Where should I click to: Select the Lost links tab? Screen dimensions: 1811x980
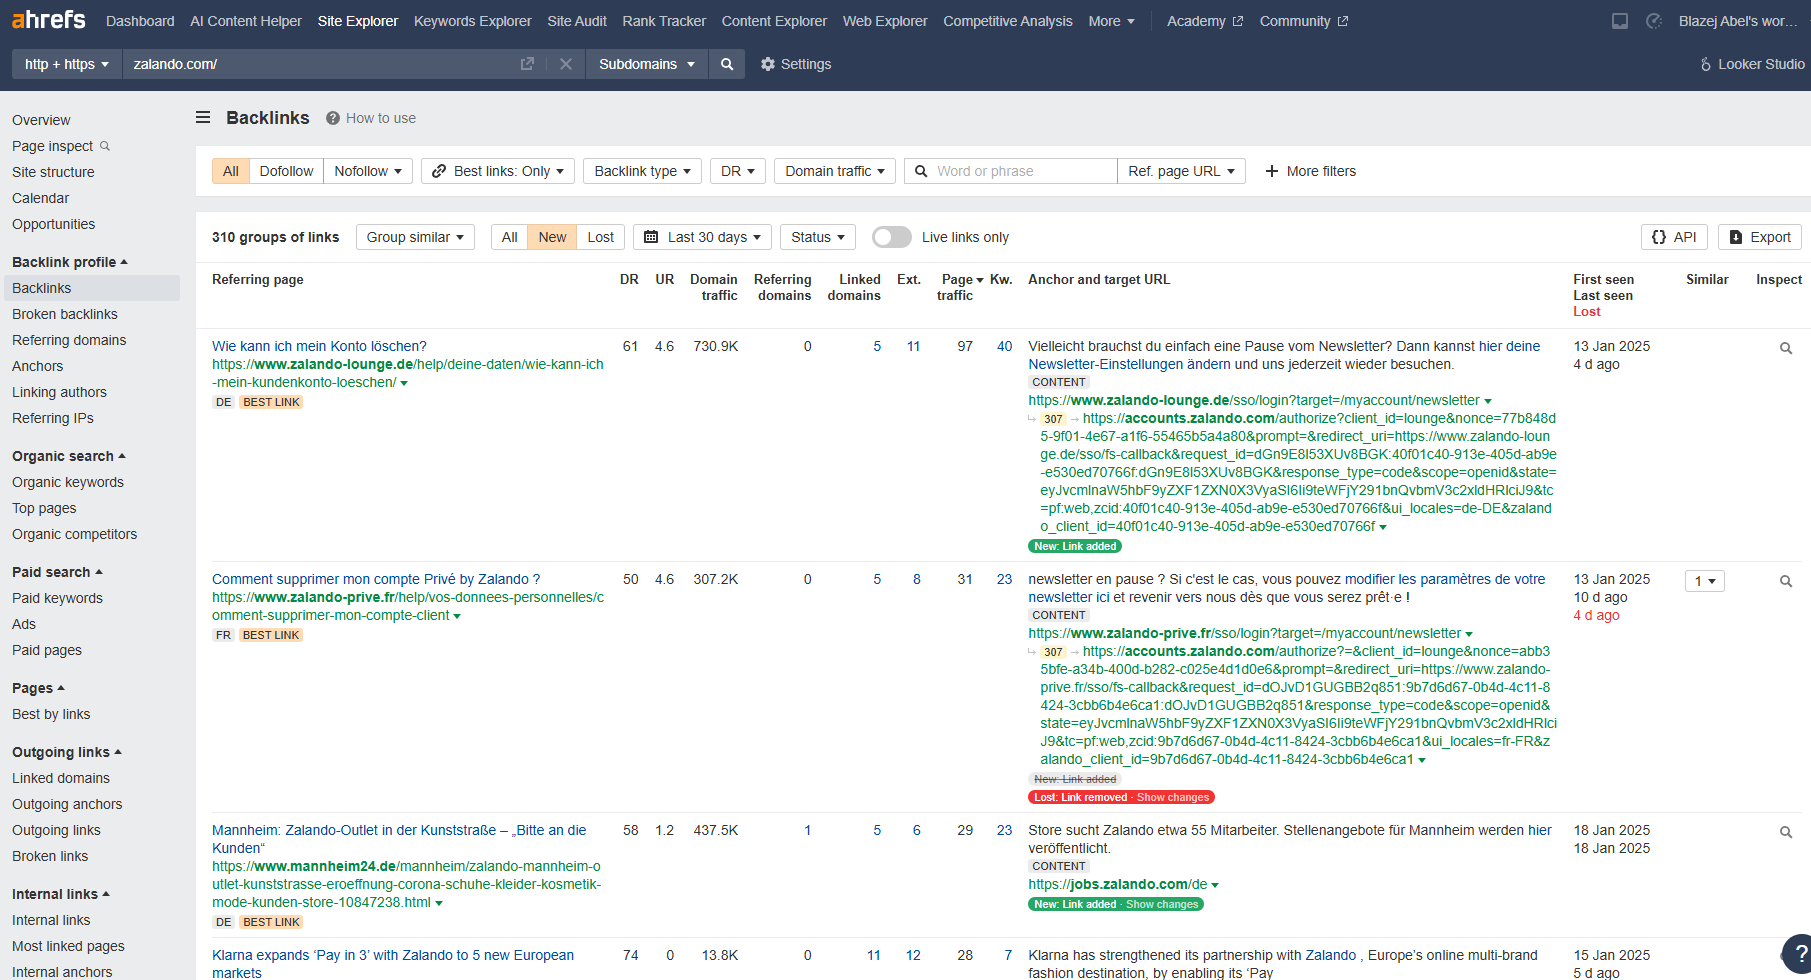(601, 237)
